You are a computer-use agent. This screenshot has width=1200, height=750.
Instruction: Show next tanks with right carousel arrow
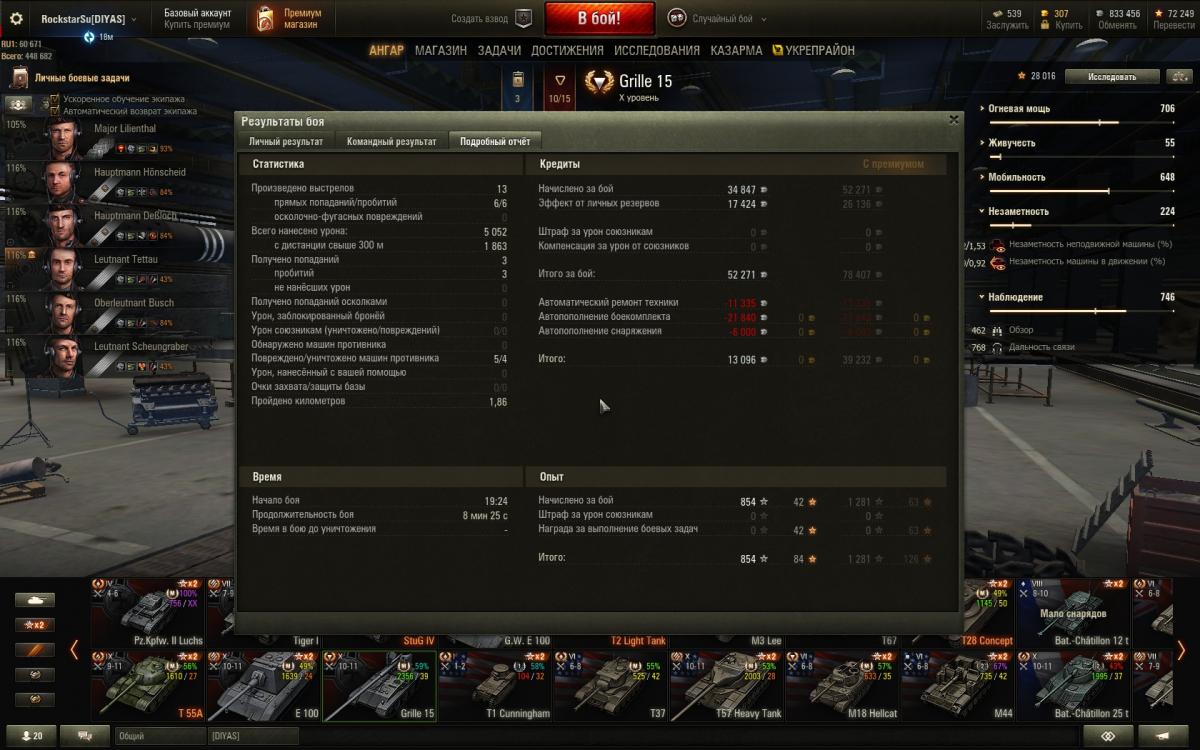(x=1181, y=650)
